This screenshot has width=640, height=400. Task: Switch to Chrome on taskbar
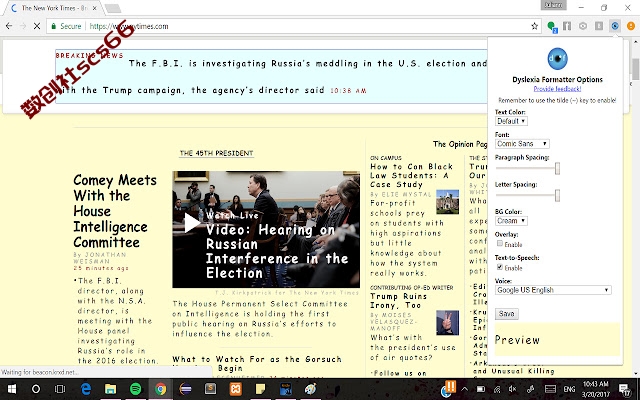160,389
